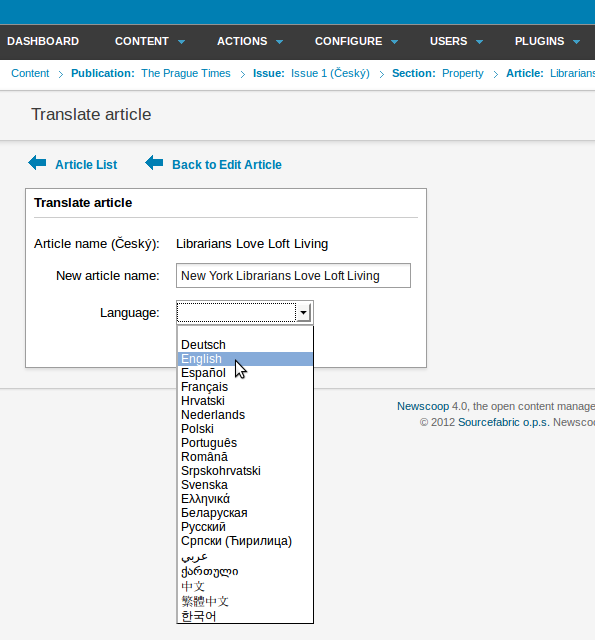Expand the Configure menu arrow

click(x=394, y=42)
